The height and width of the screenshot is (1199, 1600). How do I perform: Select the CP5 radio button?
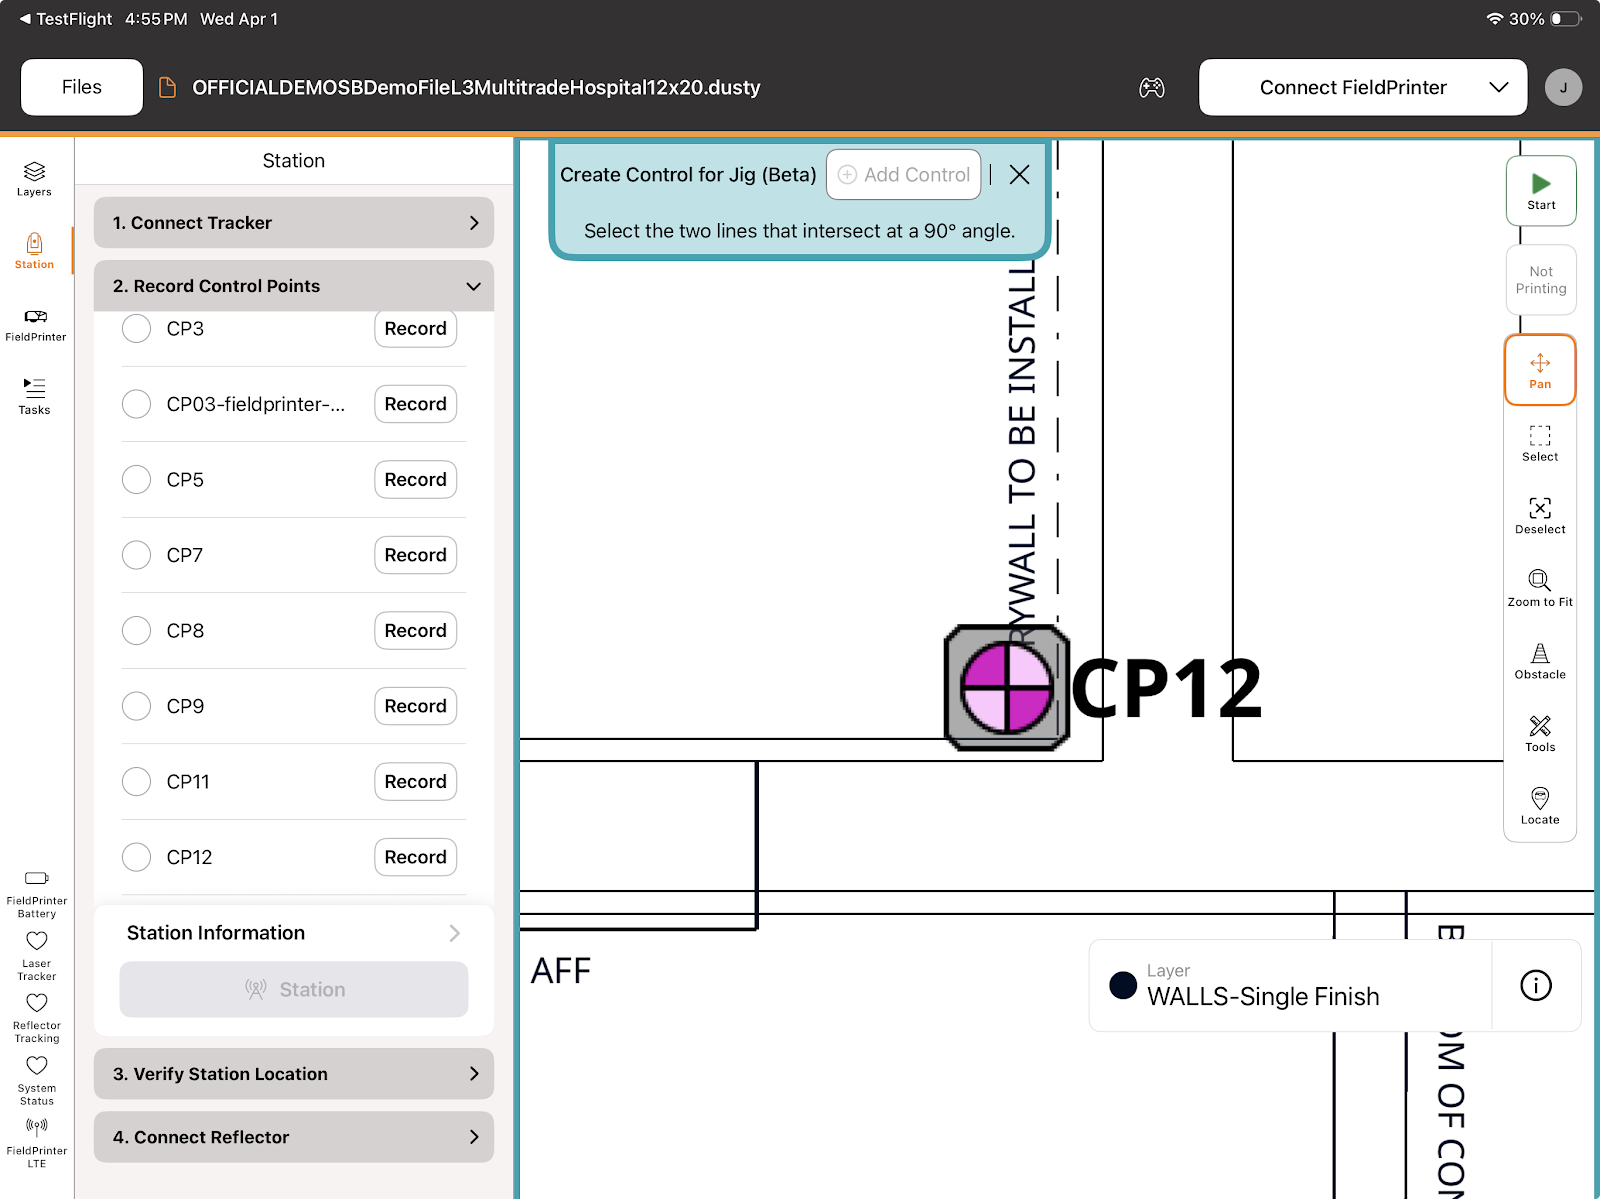pyautogui.click(x=136, y=479)
